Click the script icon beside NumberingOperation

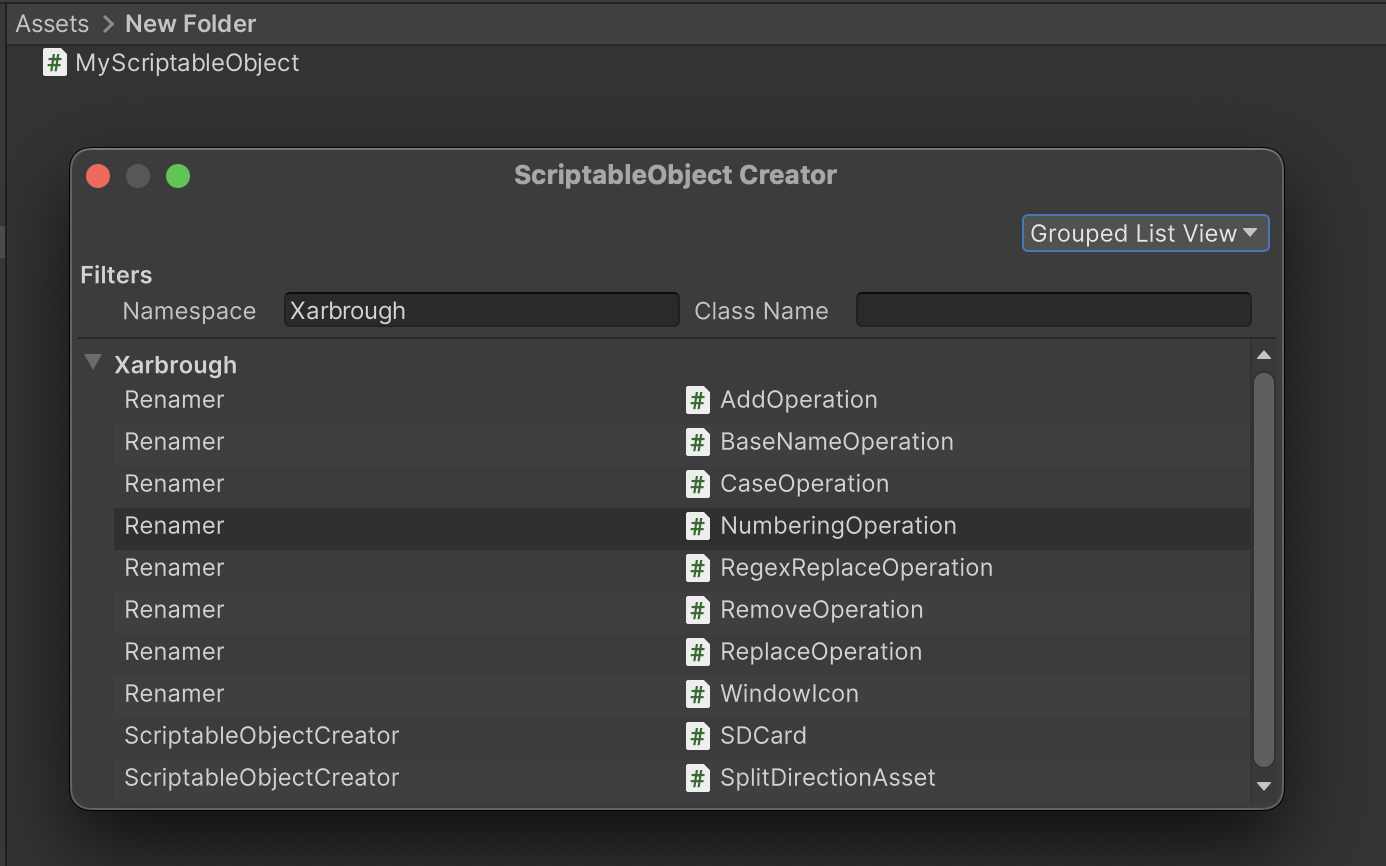pos(697,525)
